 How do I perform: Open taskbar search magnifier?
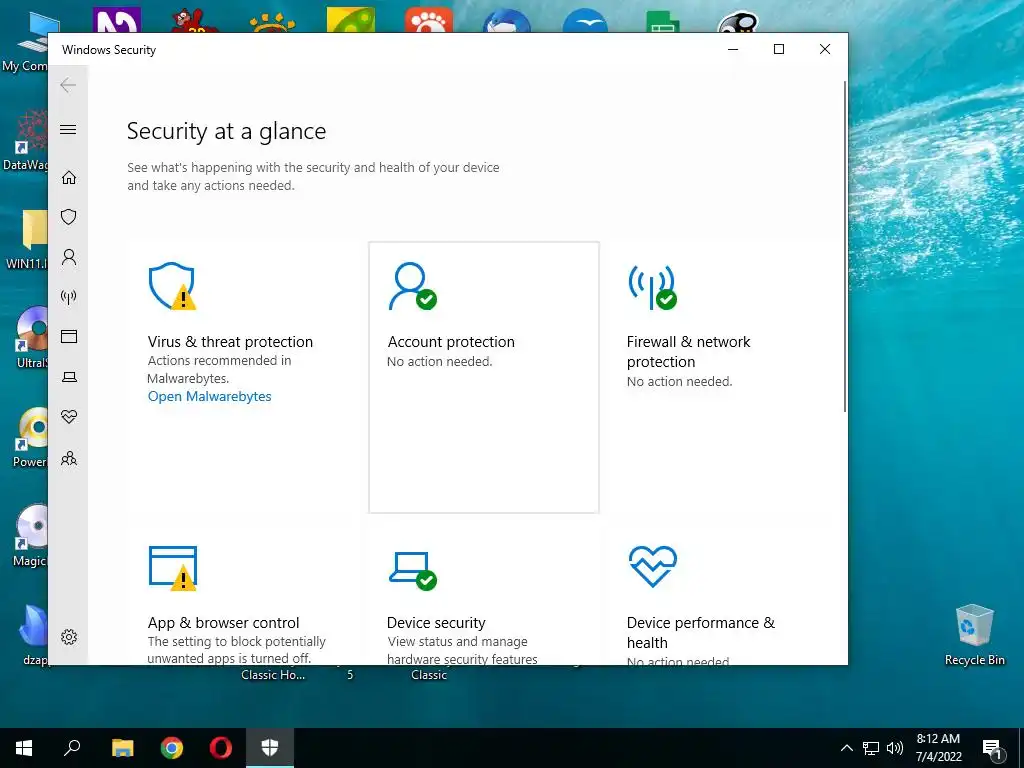tap(72, 748)
